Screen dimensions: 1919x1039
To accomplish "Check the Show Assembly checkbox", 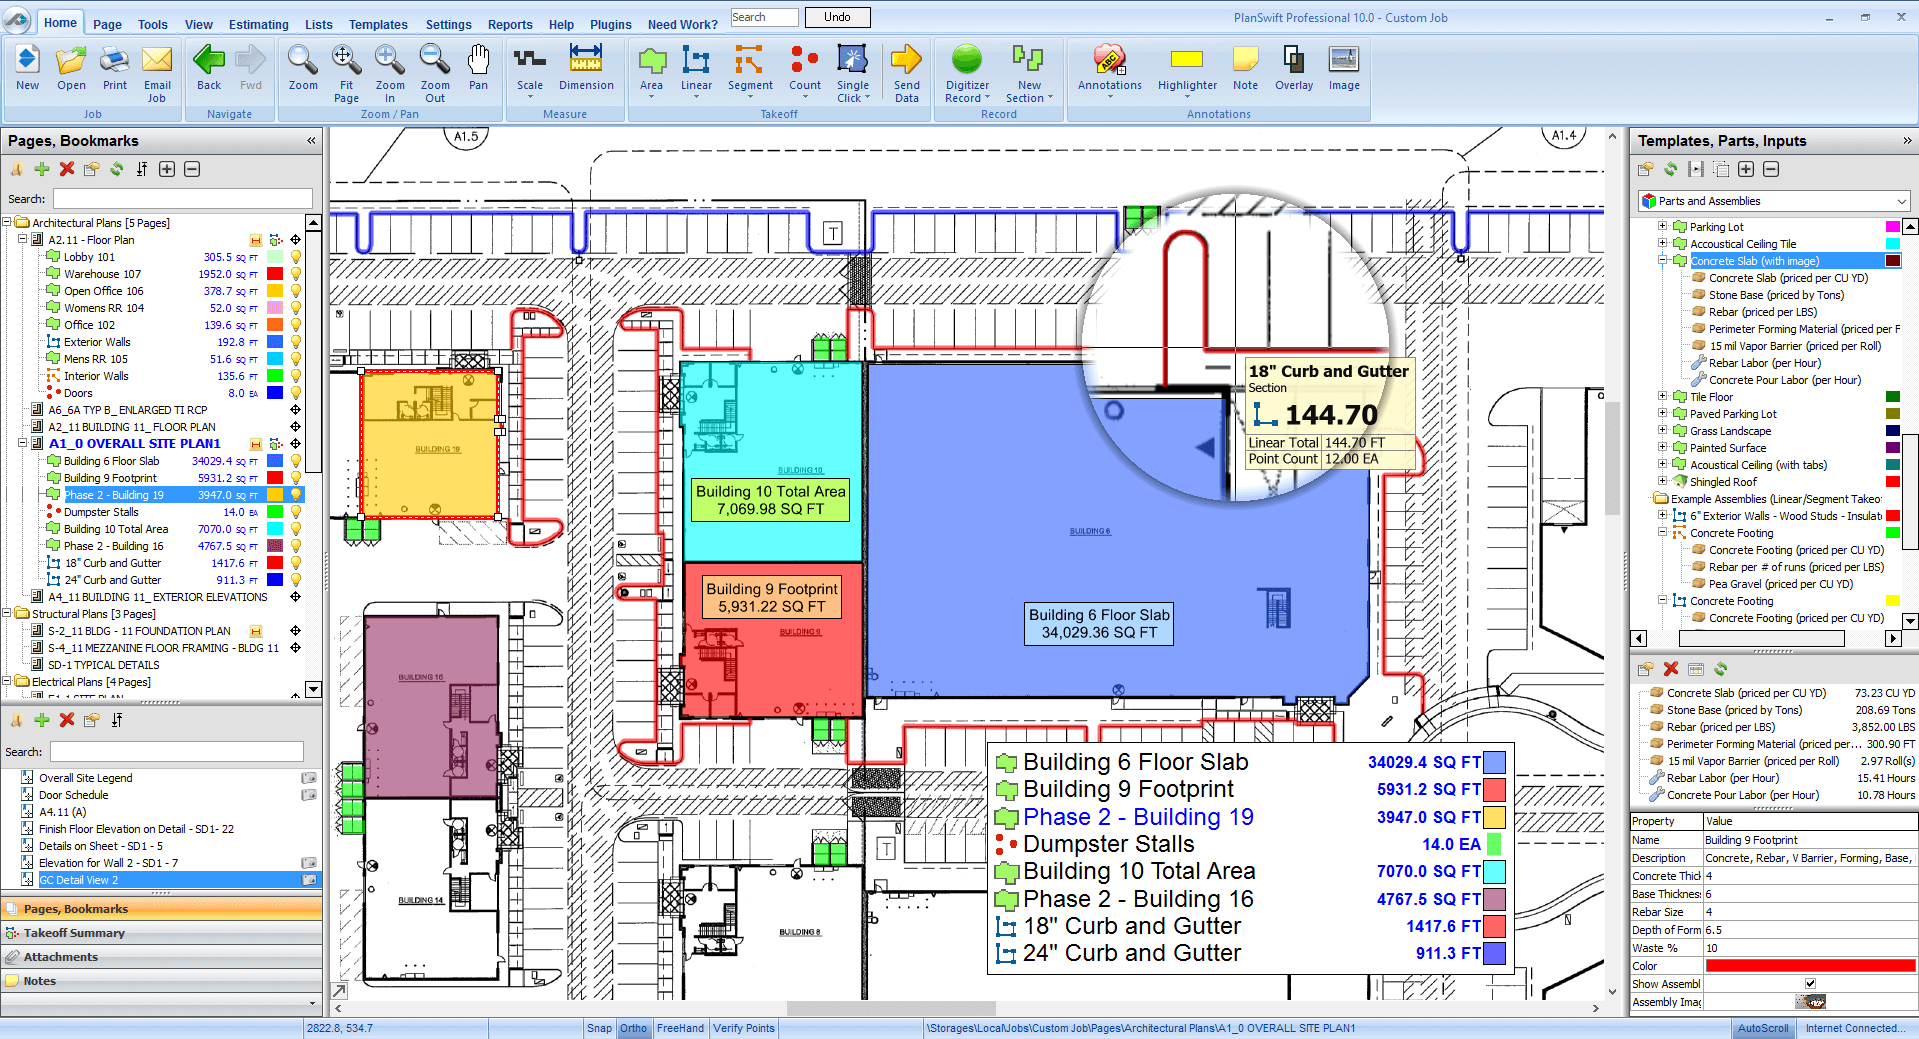I will pos(1809,983).
